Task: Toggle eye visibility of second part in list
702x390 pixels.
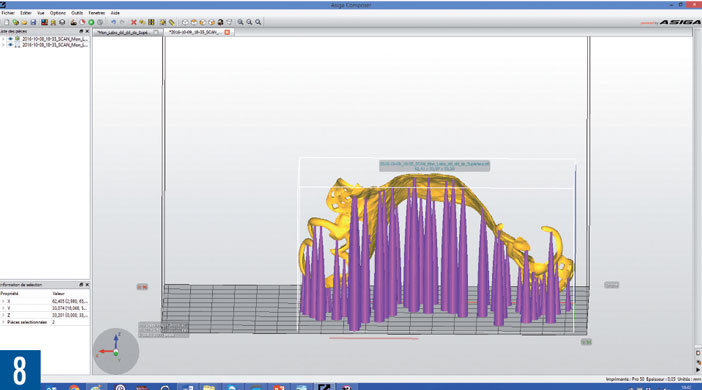Action: 11,45
